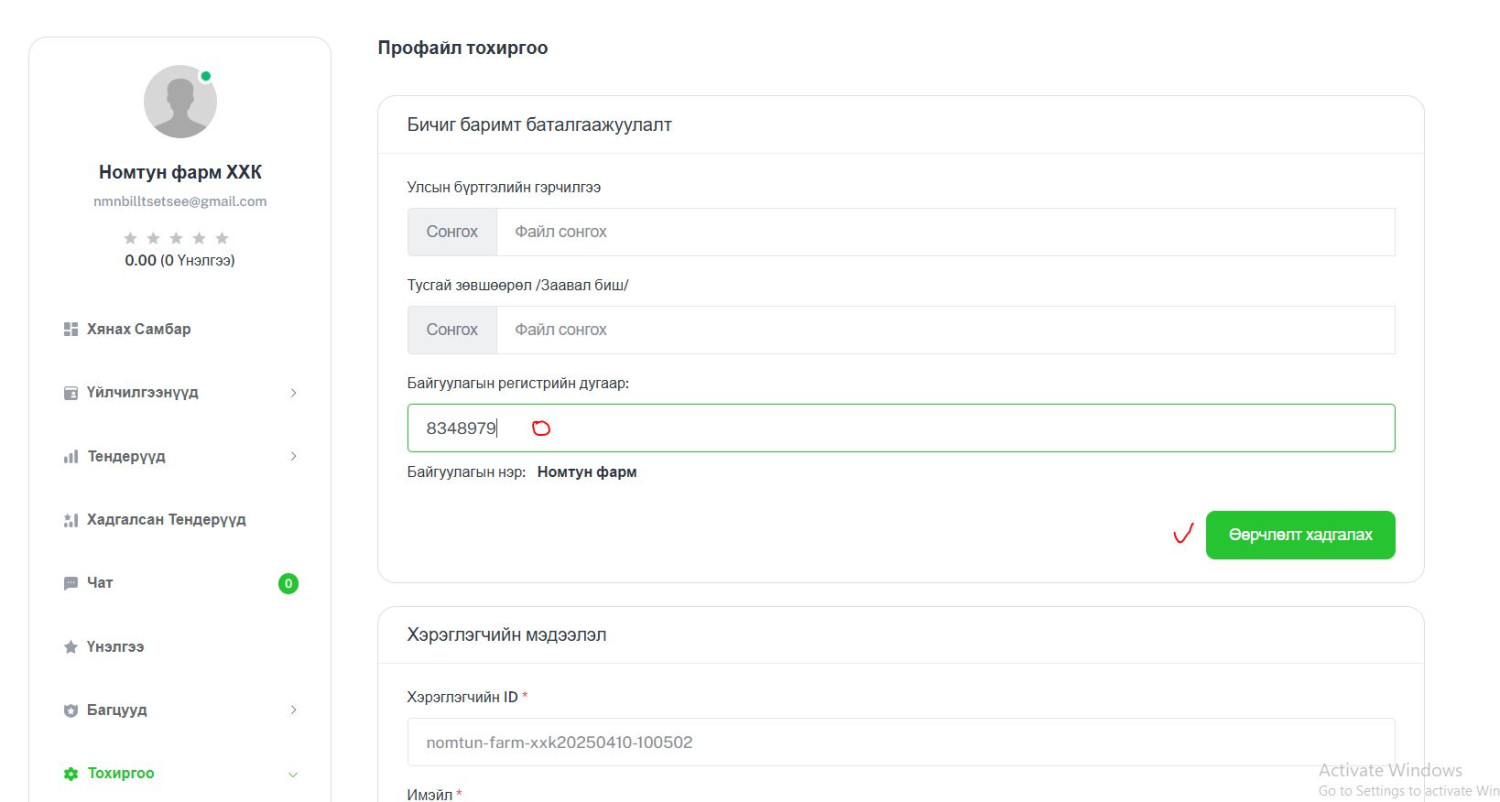Click the Өөрчлөлт хадгалах button

coord(1300,535)
